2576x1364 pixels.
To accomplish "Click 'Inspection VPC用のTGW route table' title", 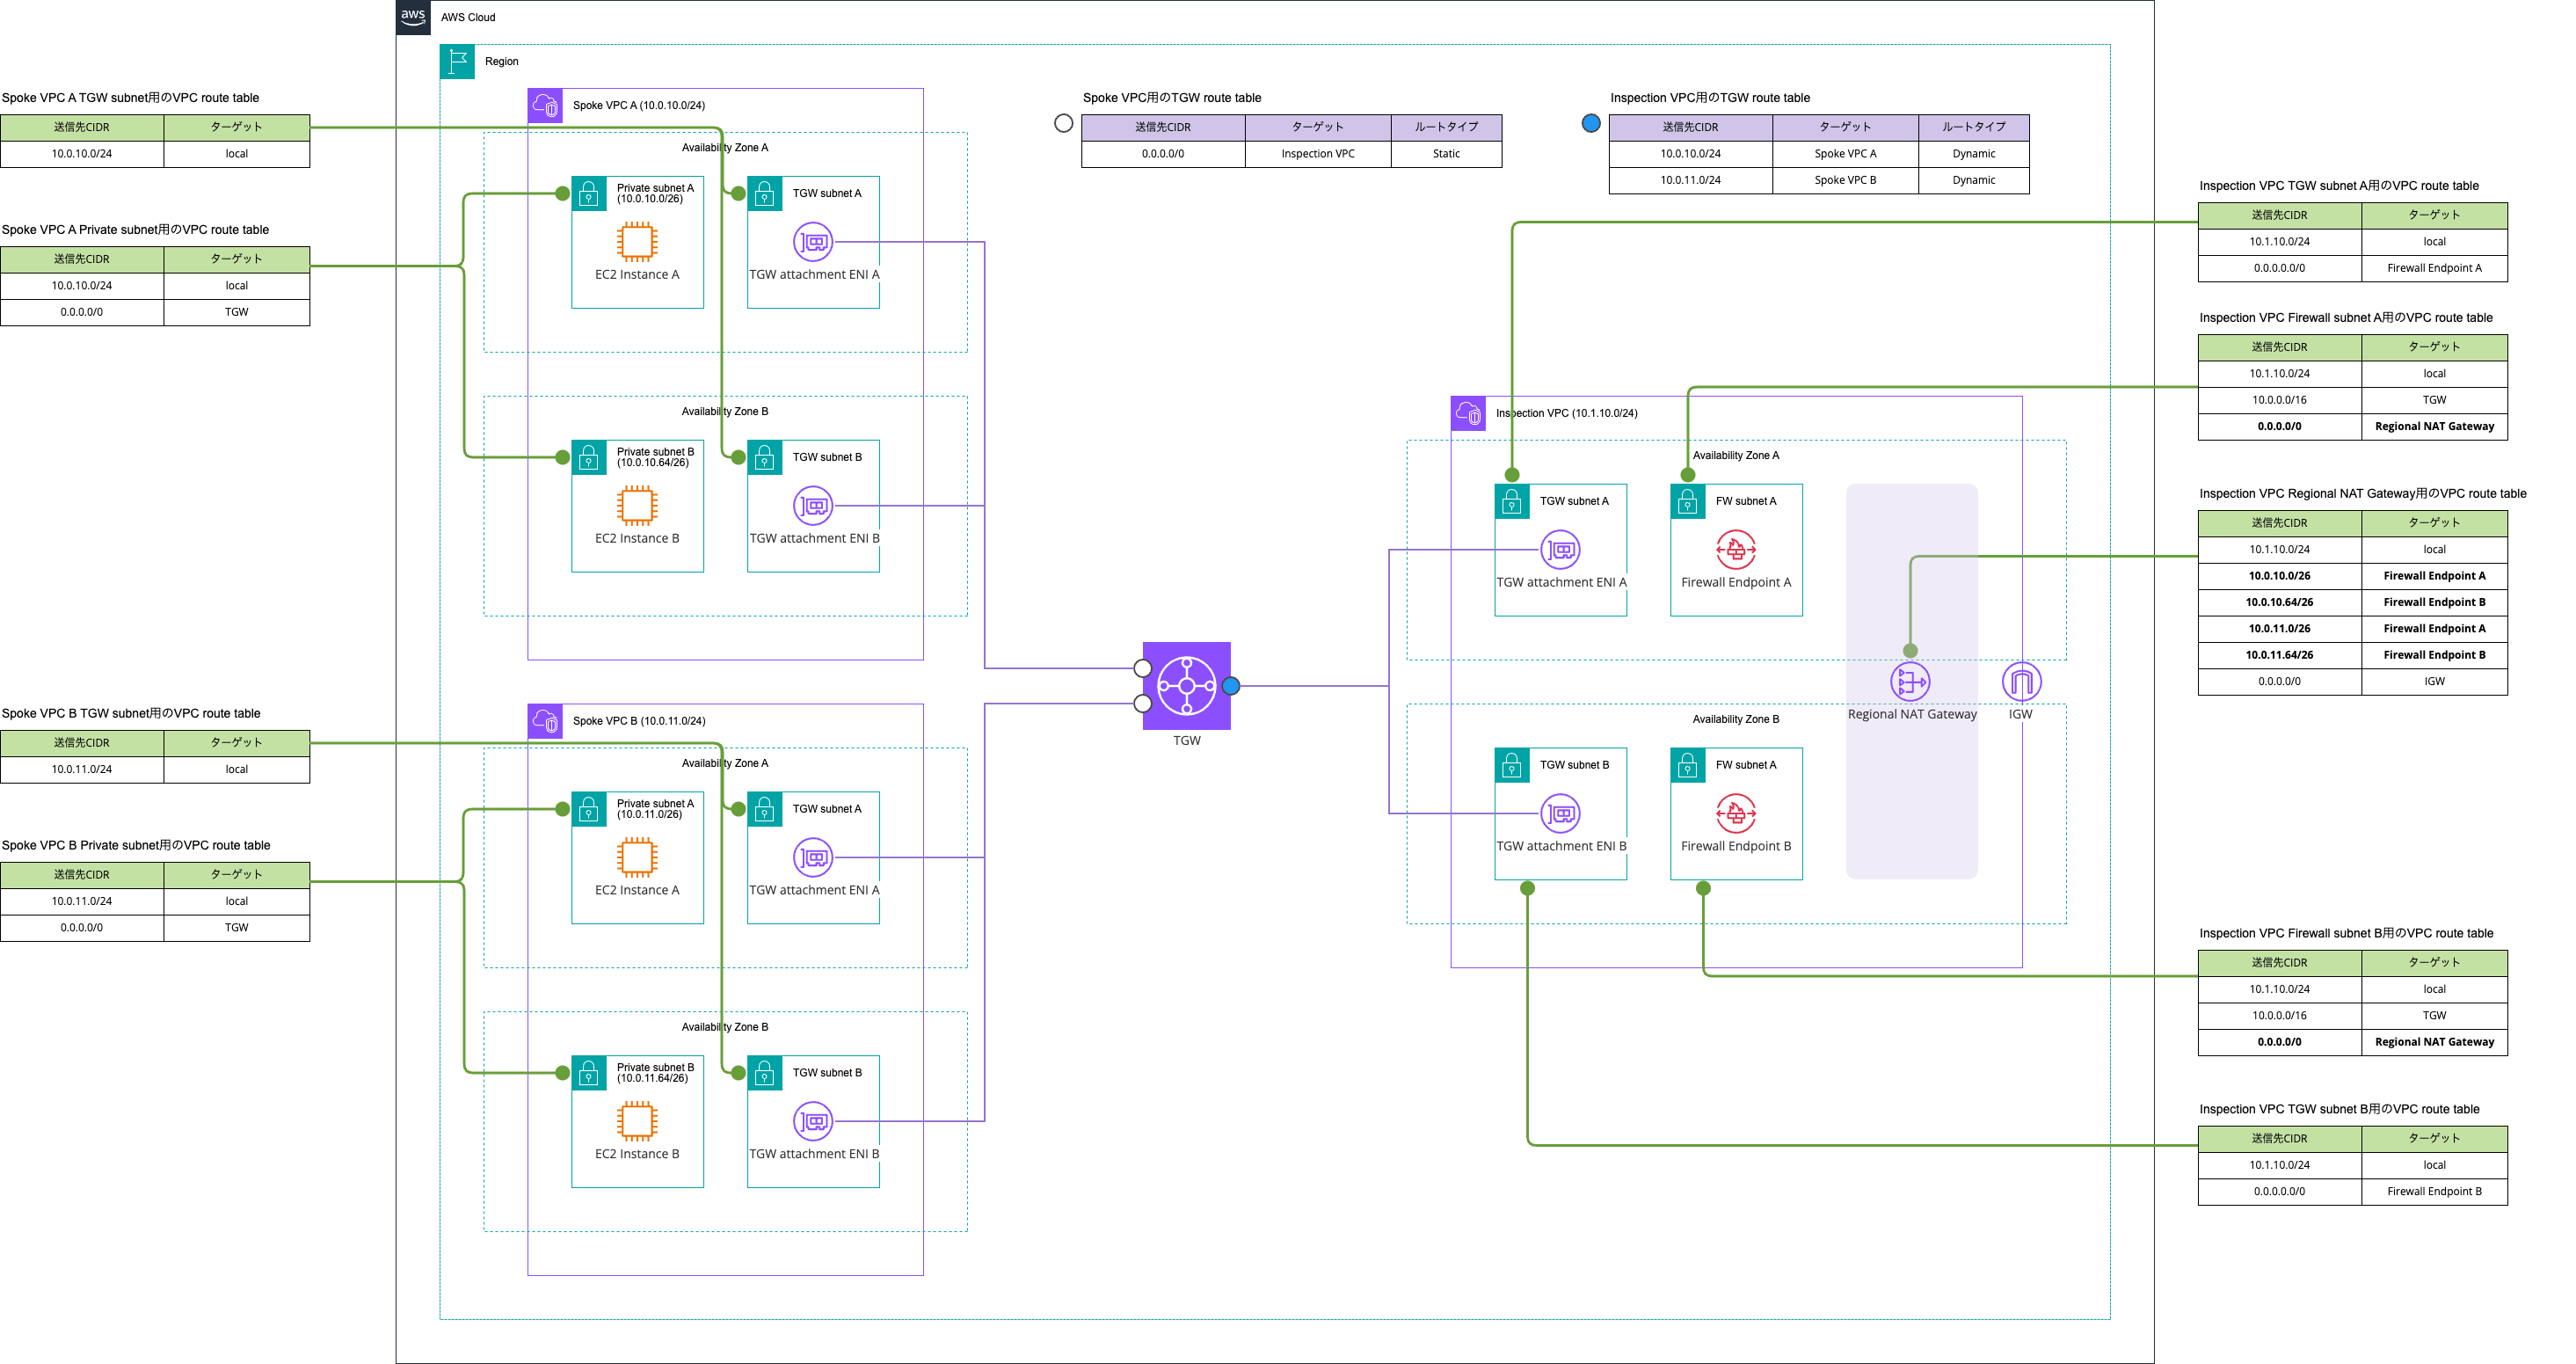I will click(x=1710, y=98).
